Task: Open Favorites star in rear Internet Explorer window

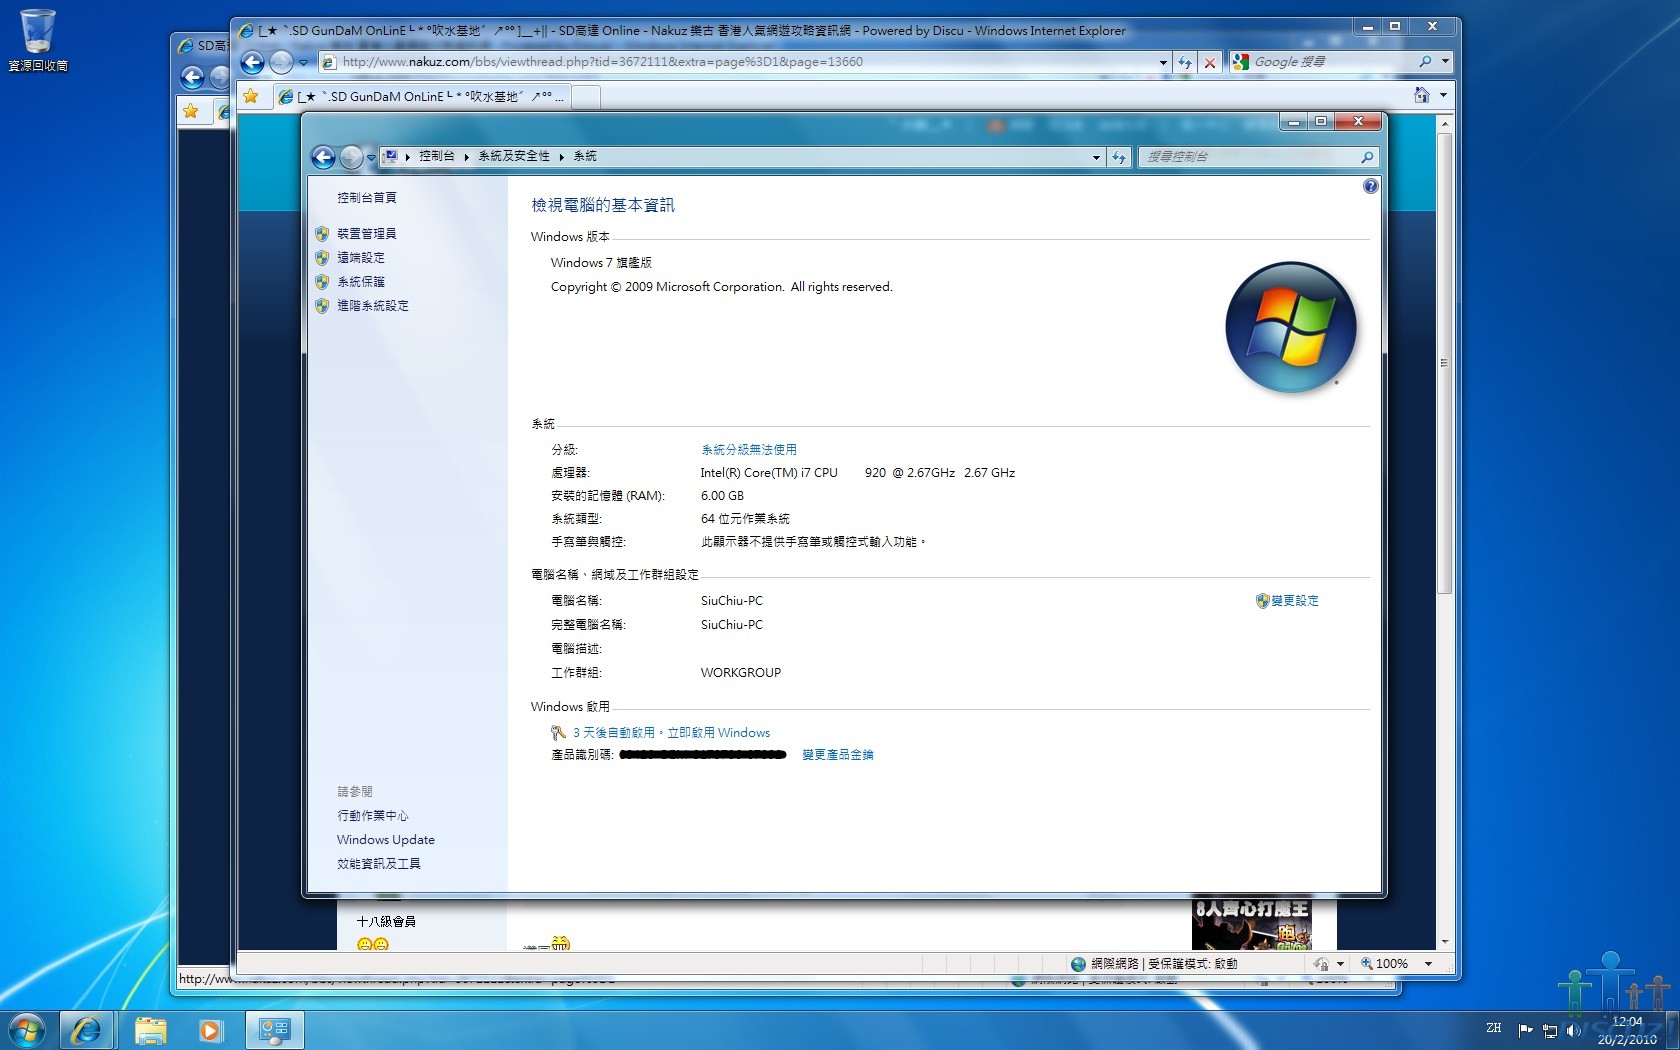Action: point(191,111)
